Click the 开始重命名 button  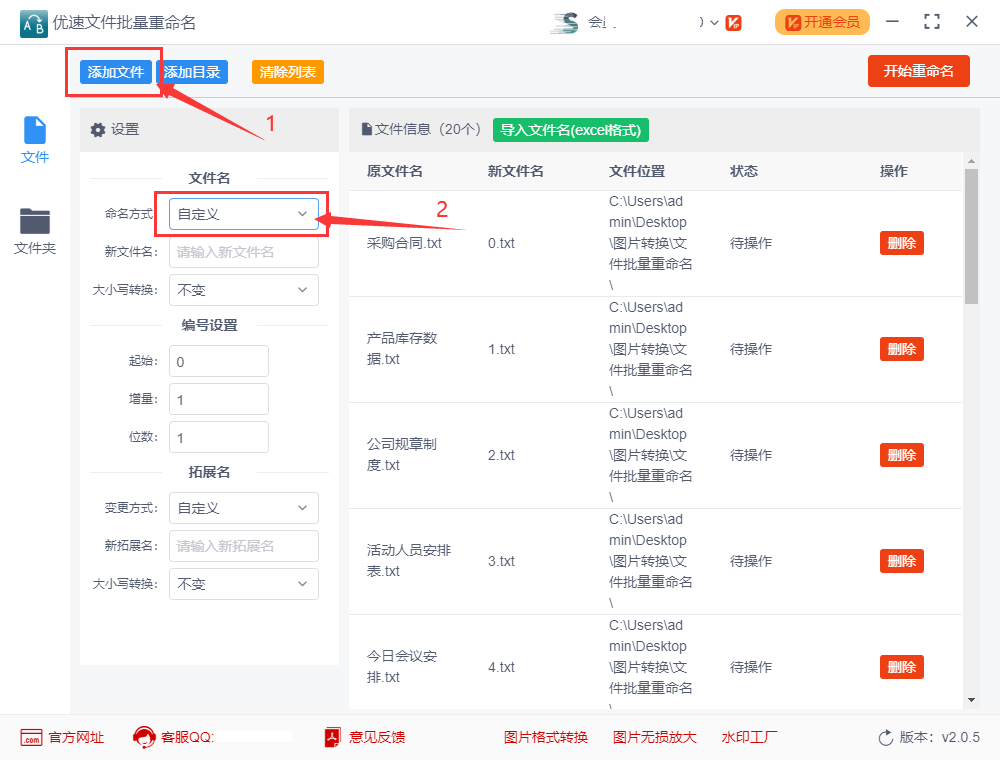(918, 71)
